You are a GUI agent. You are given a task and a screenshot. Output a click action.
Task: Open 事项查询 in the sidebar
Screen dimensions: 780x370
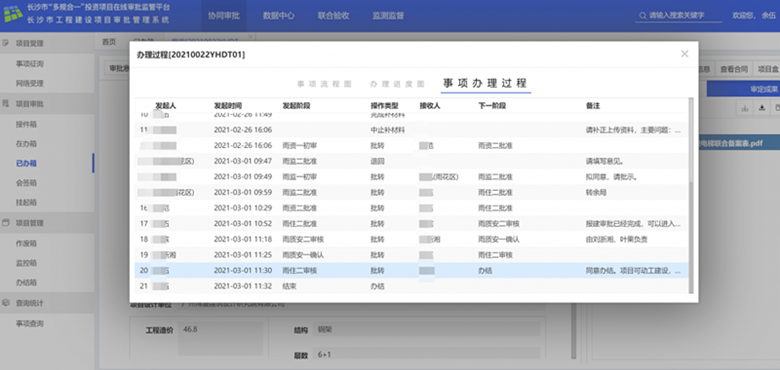tap(30, 324)
